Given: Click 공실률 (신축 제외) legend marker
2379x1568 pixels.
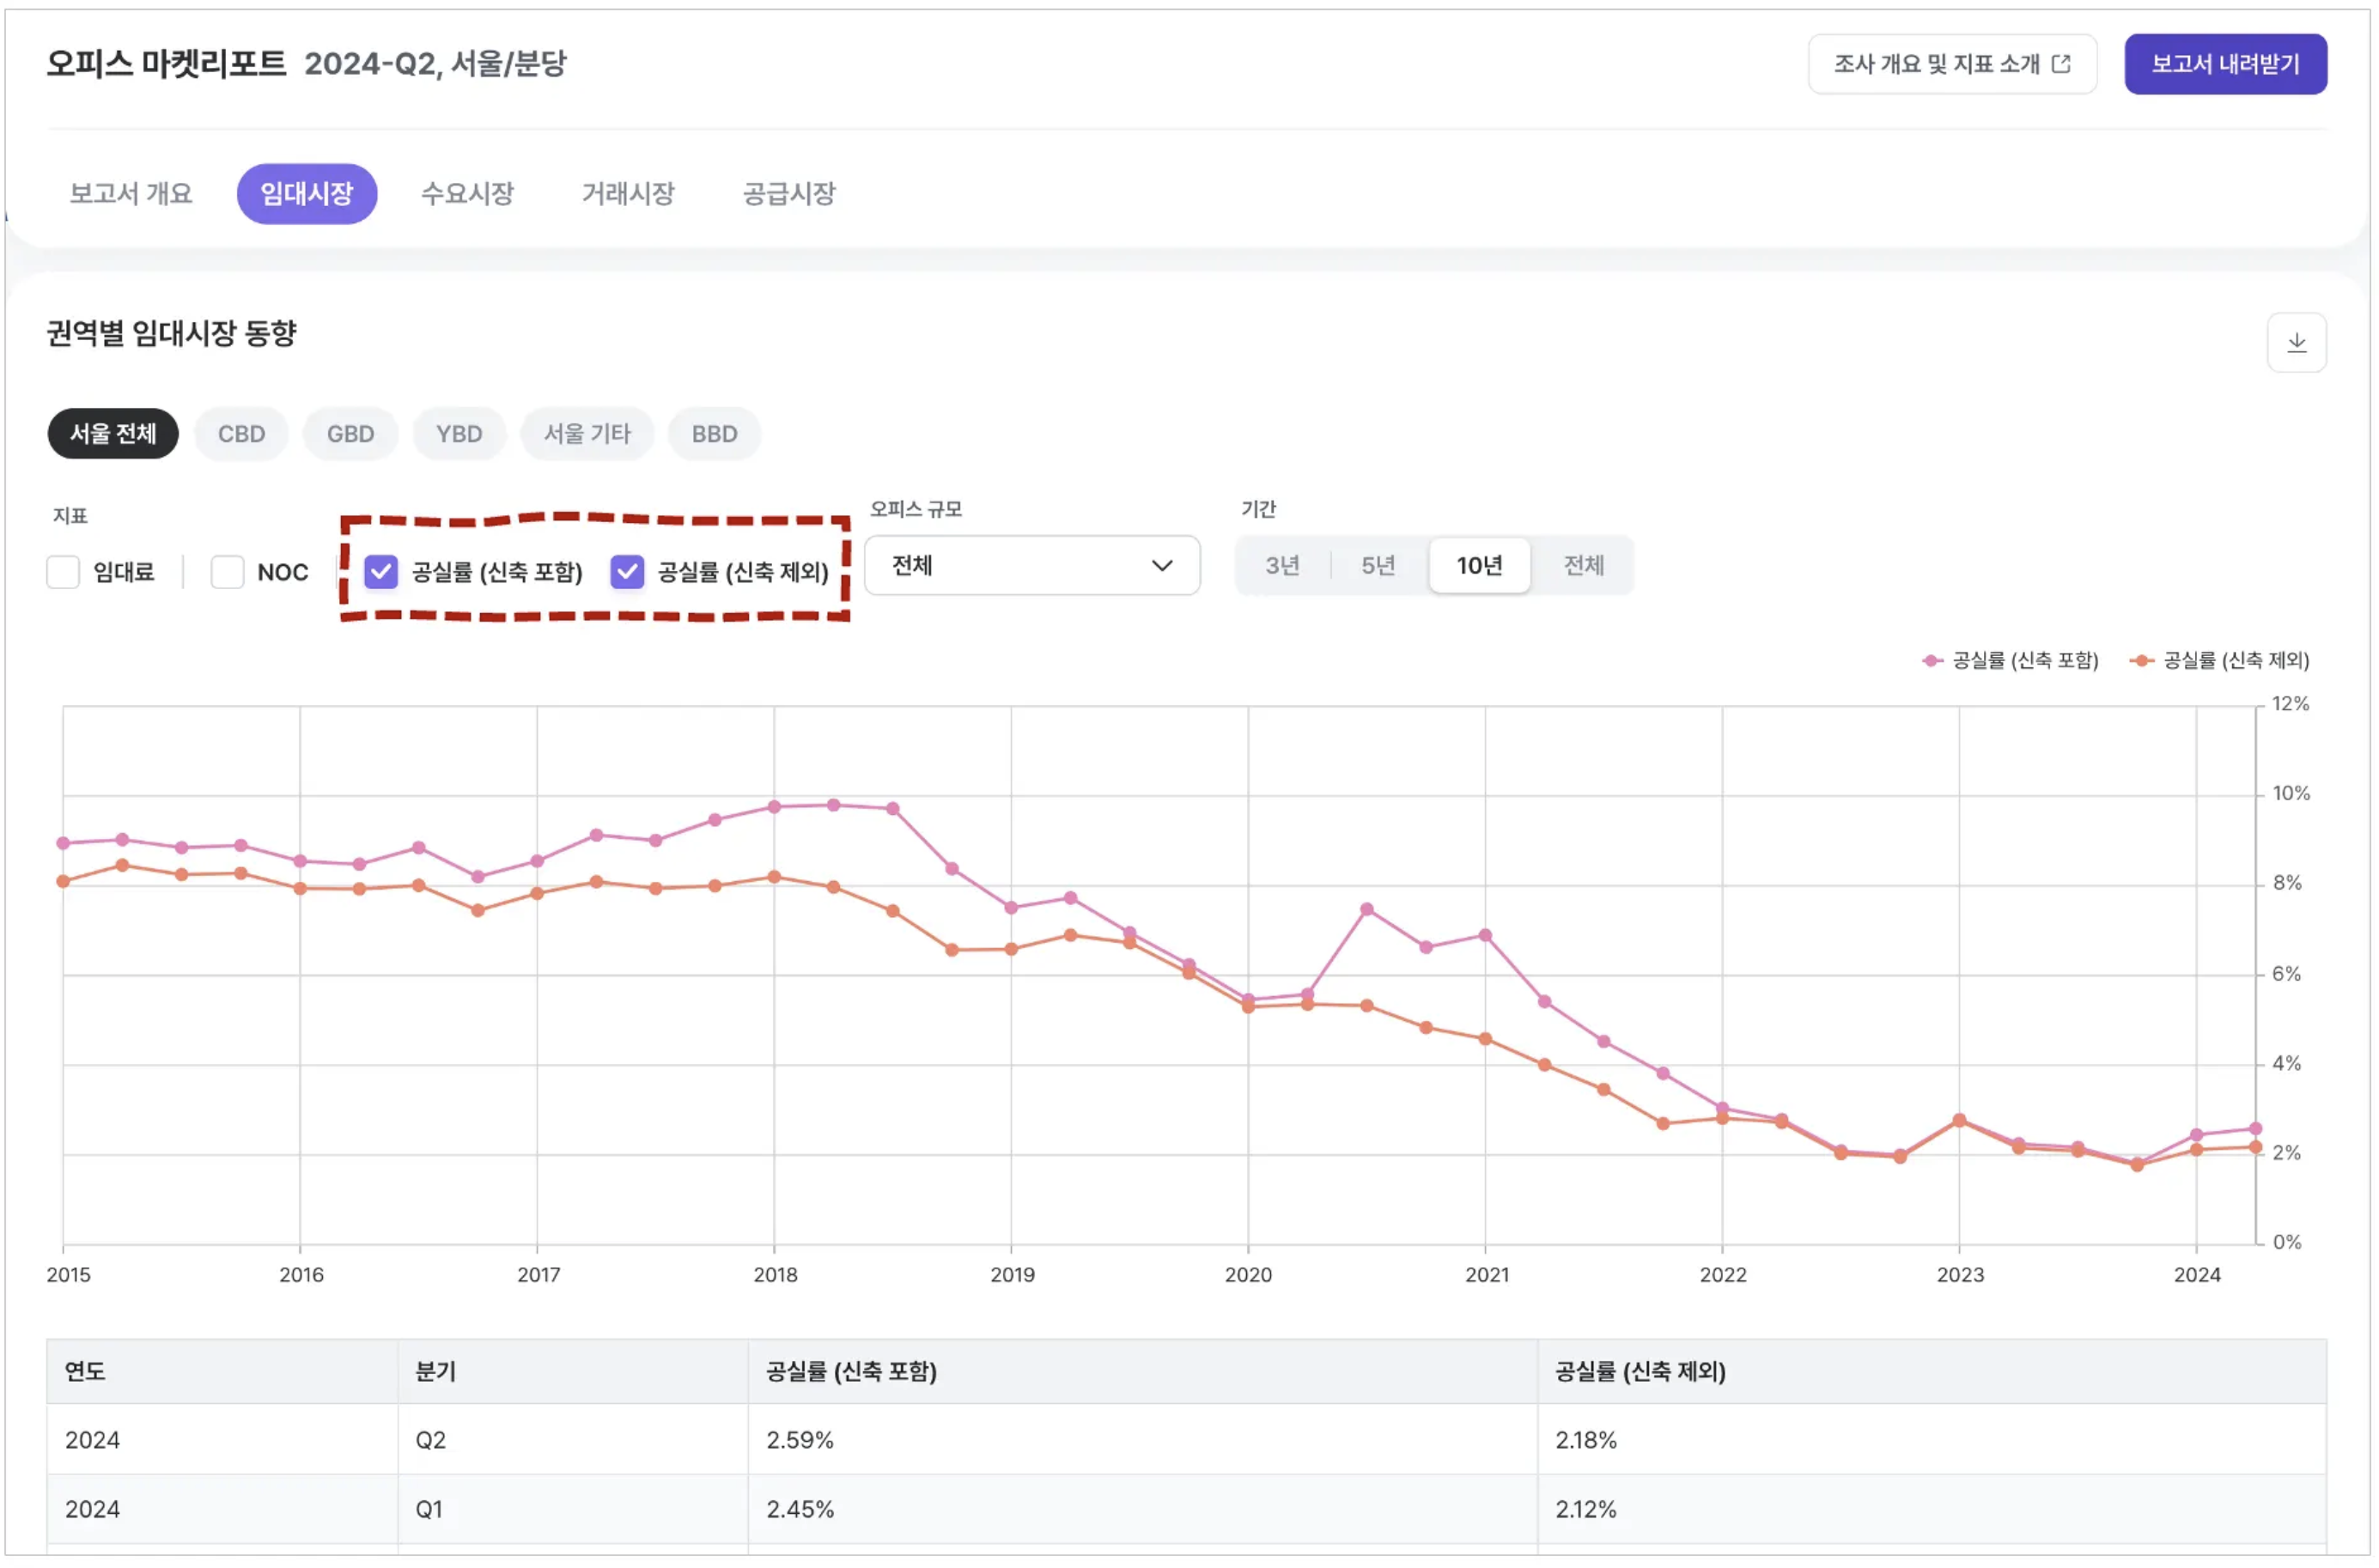Looking at the screenshot, I should point(2140,661).
